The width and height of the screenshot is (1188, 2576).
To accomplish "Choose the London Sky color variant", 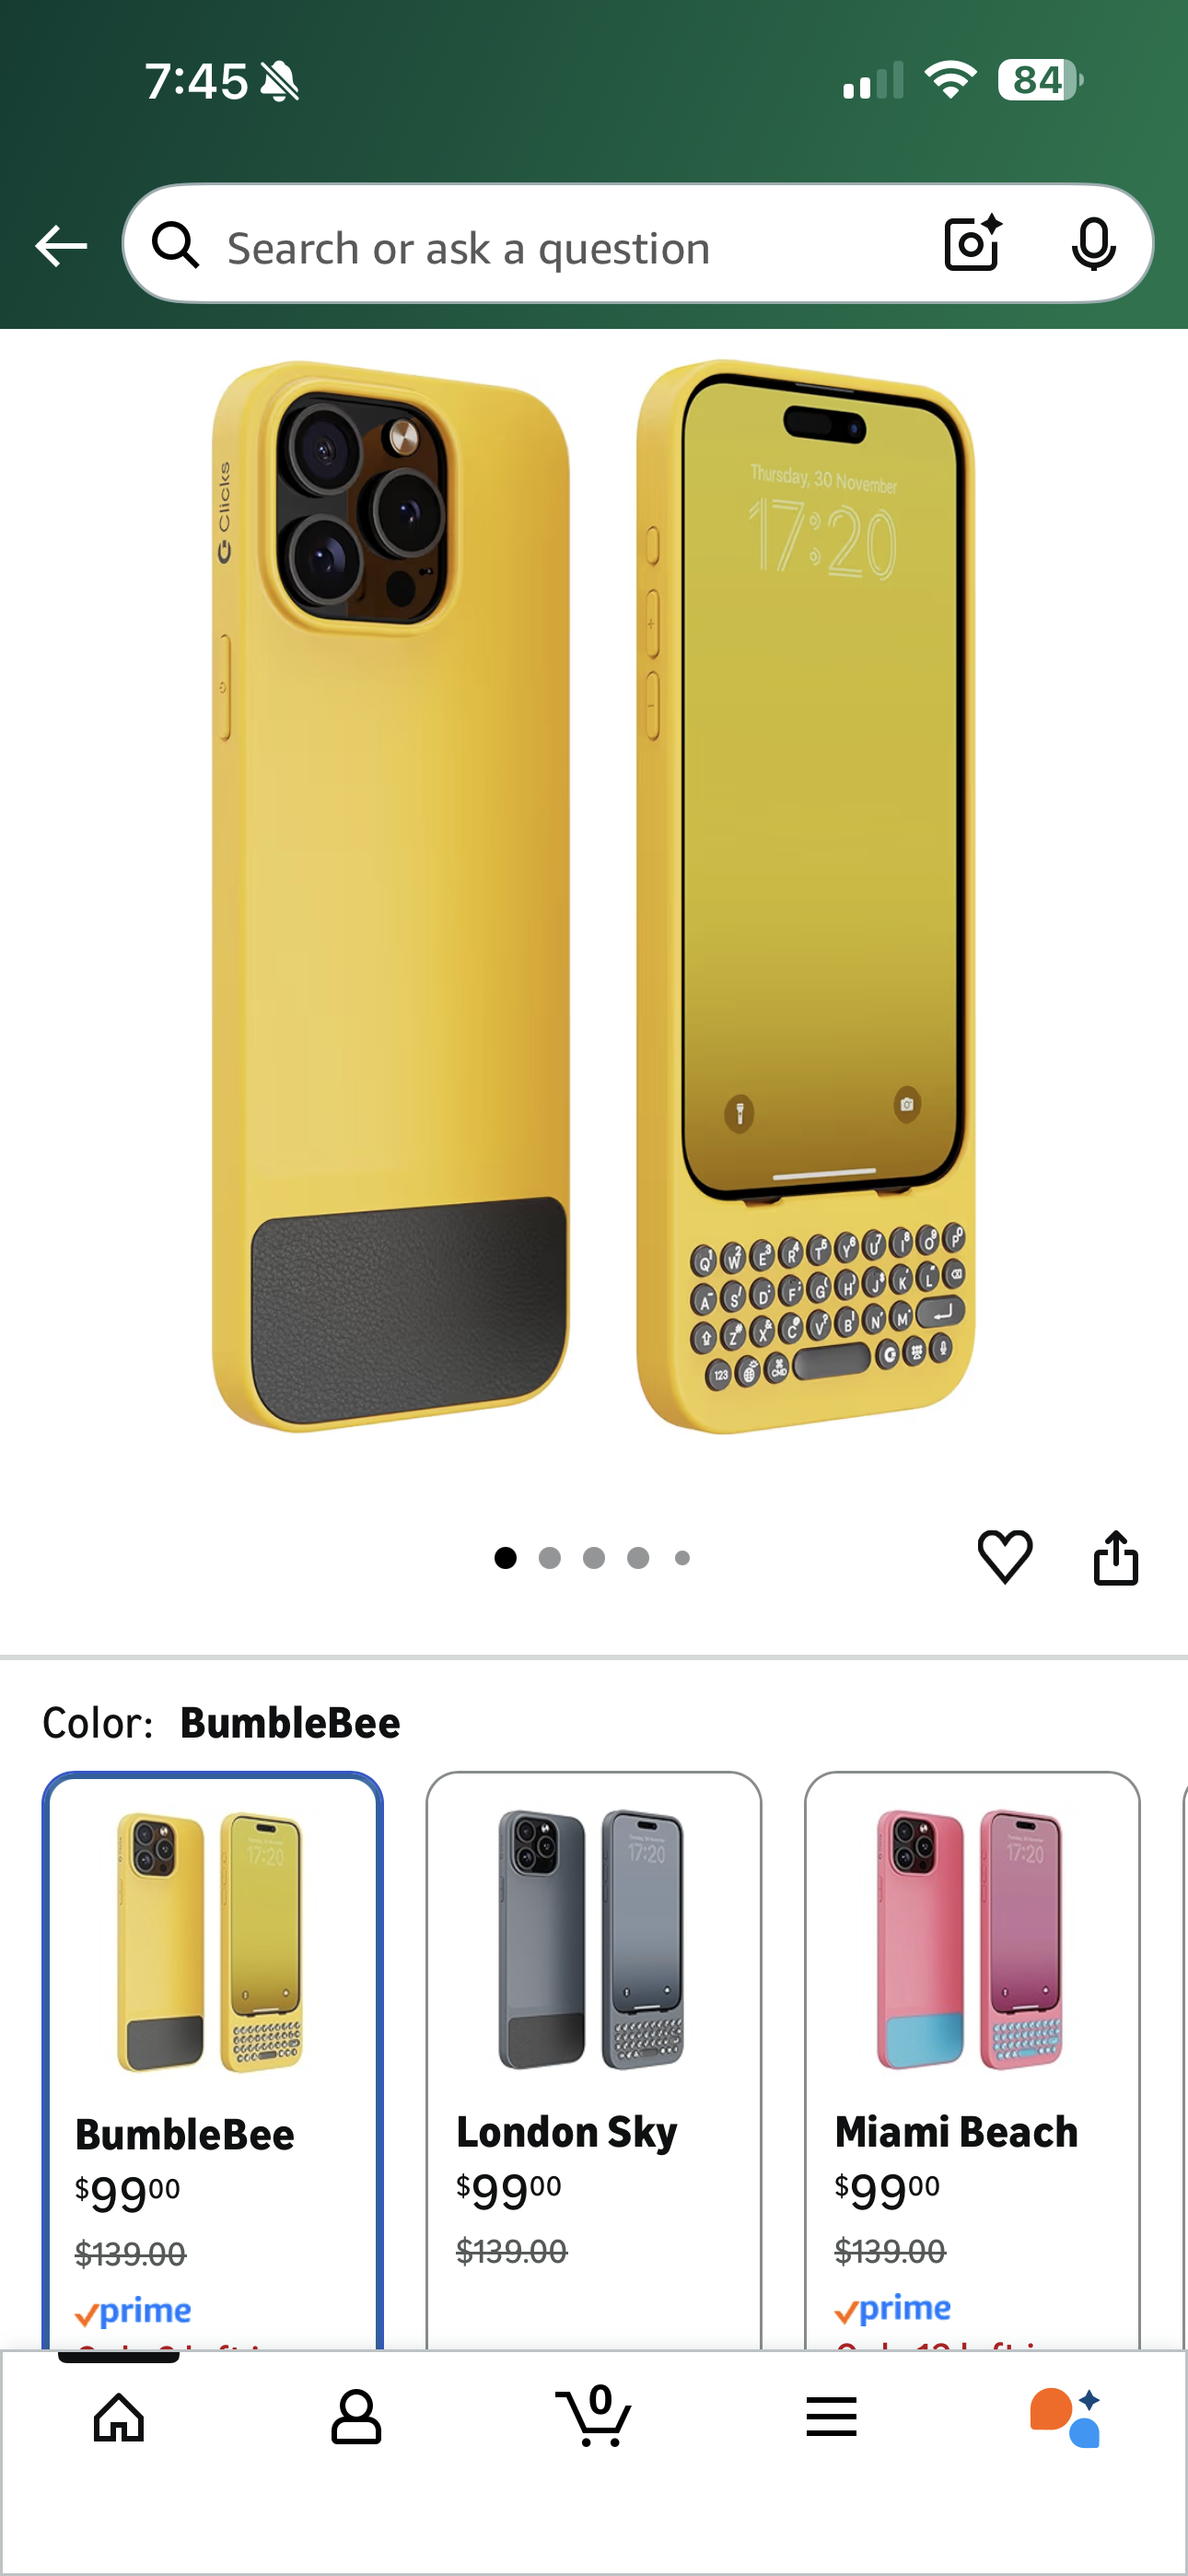I will pos(594,2061).
